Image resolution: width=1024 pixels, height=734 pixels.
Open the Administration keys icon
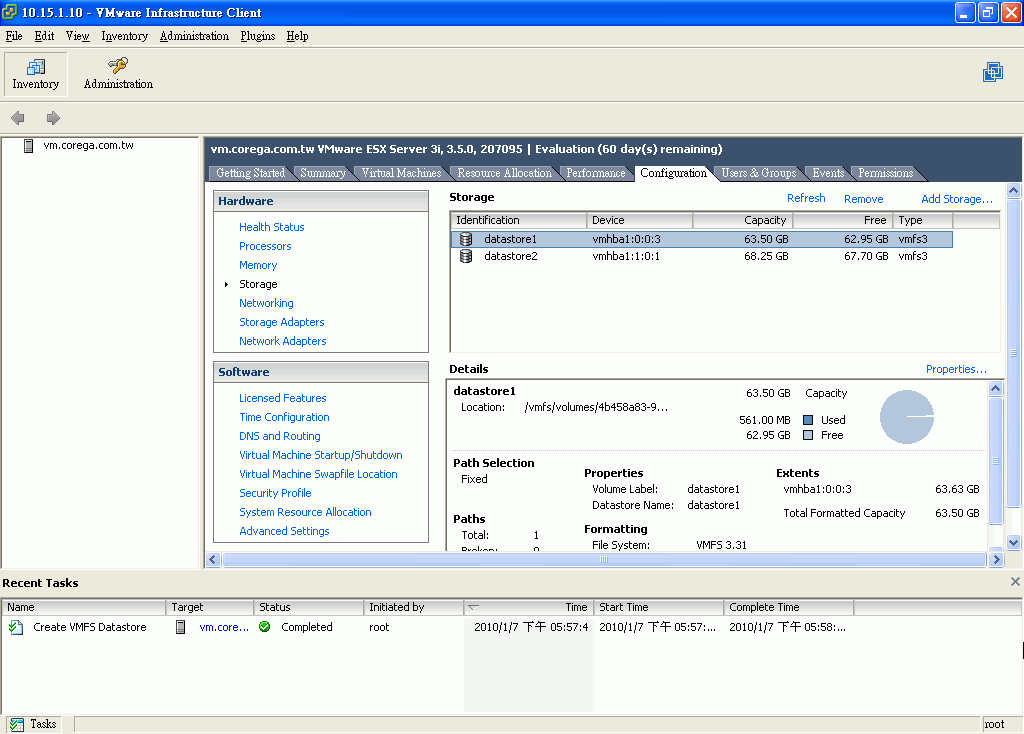tap(118, 65)
